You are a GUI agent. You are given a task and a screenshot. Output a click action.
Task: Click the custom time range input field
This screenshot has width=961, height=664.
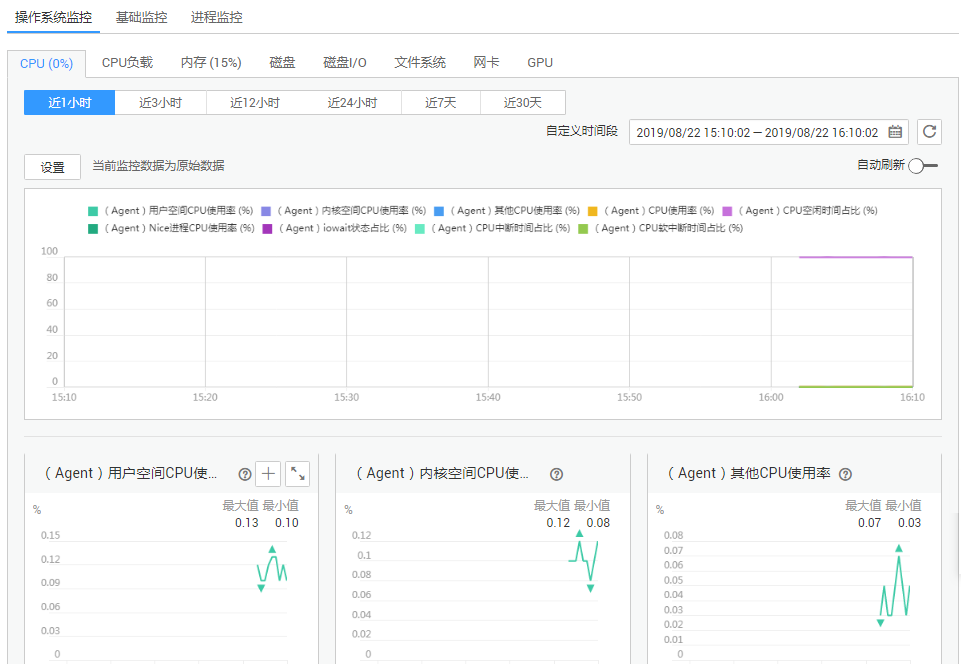click(x=756, y=132)
